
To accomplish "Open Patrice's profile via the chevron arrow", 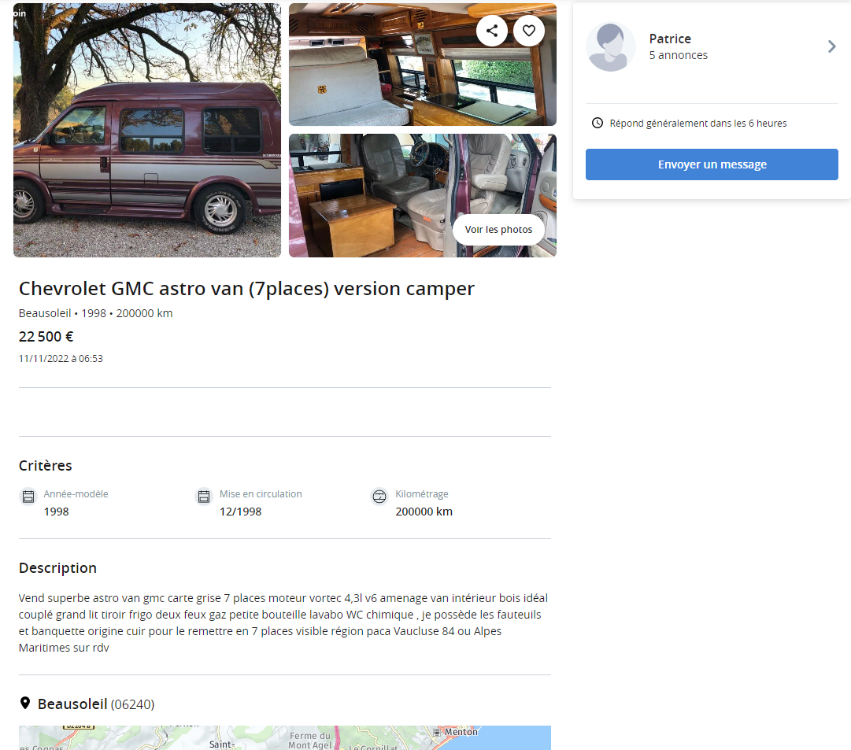I will point(831,47).
